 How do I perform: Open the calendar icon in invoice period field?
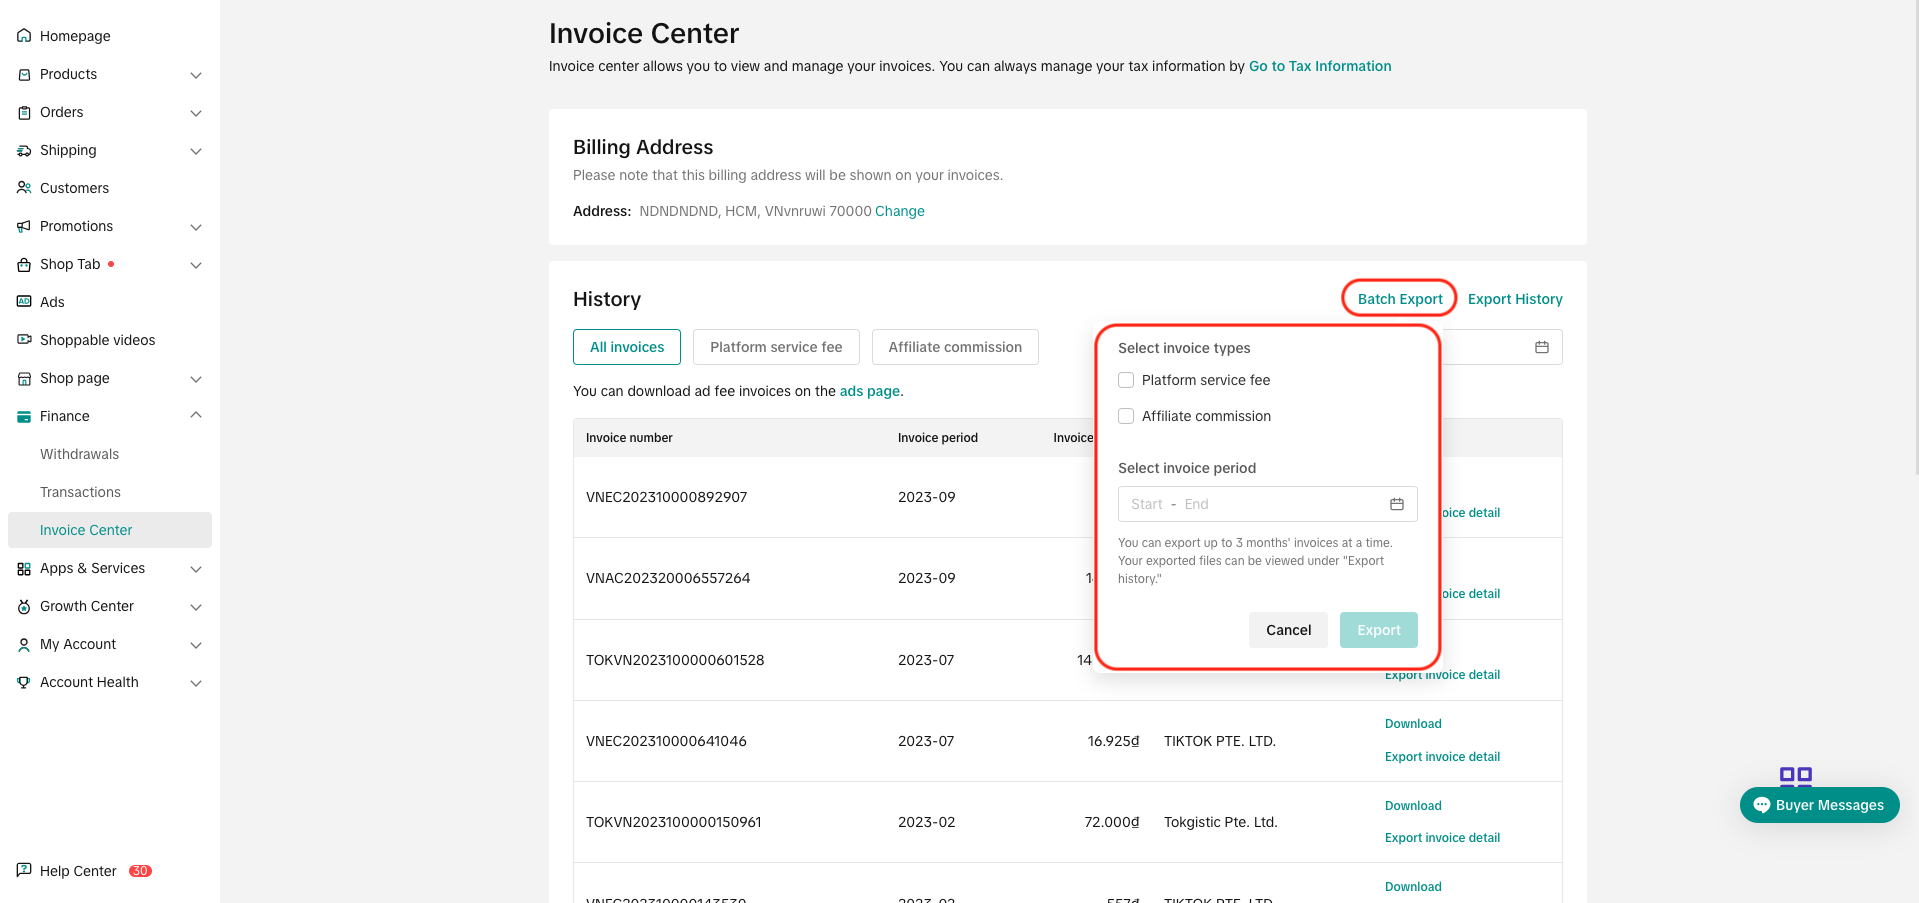point(1396,504)
